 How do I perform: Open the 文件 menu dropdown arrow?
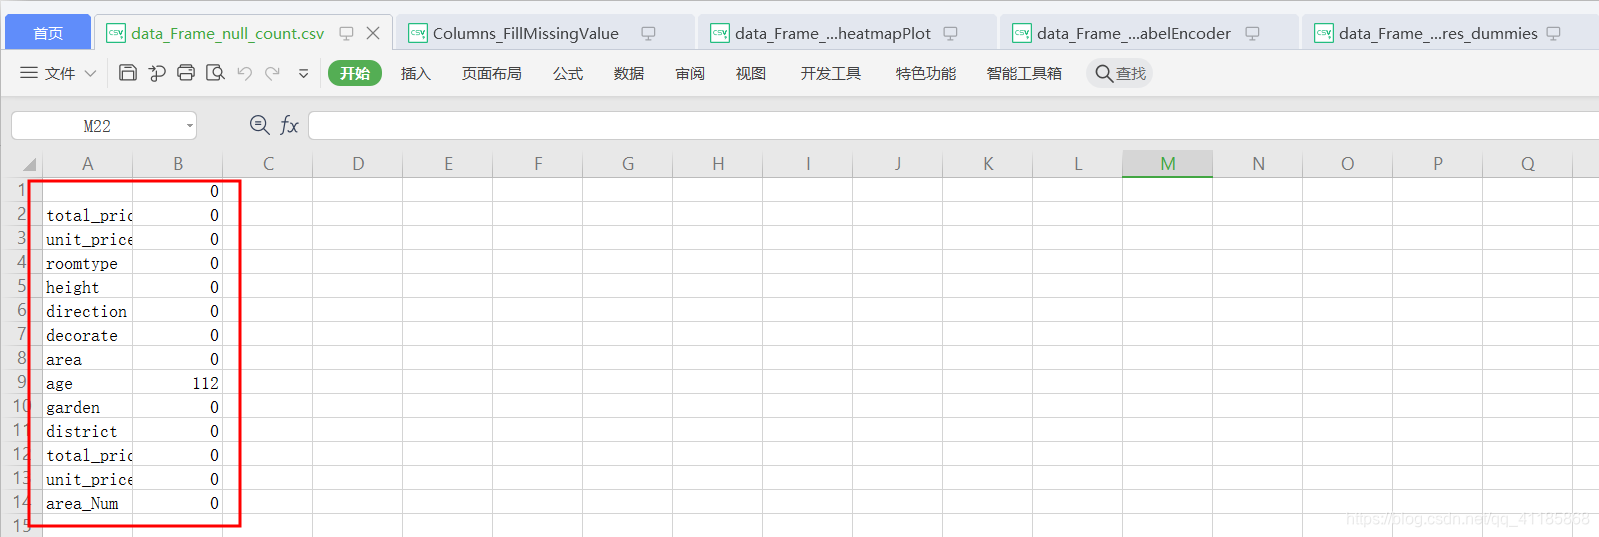(90, 73)
